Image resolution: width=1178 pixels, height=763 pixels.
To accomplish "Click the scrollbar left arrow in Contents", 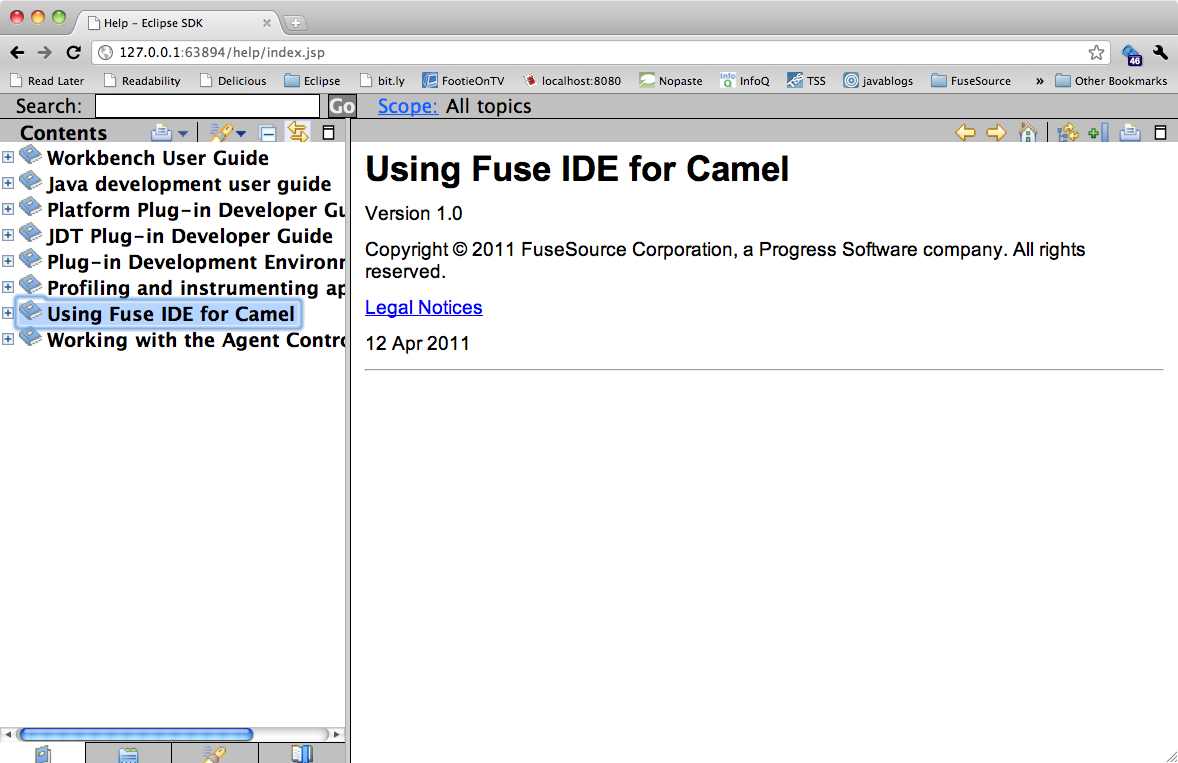I will coord(7,734).
